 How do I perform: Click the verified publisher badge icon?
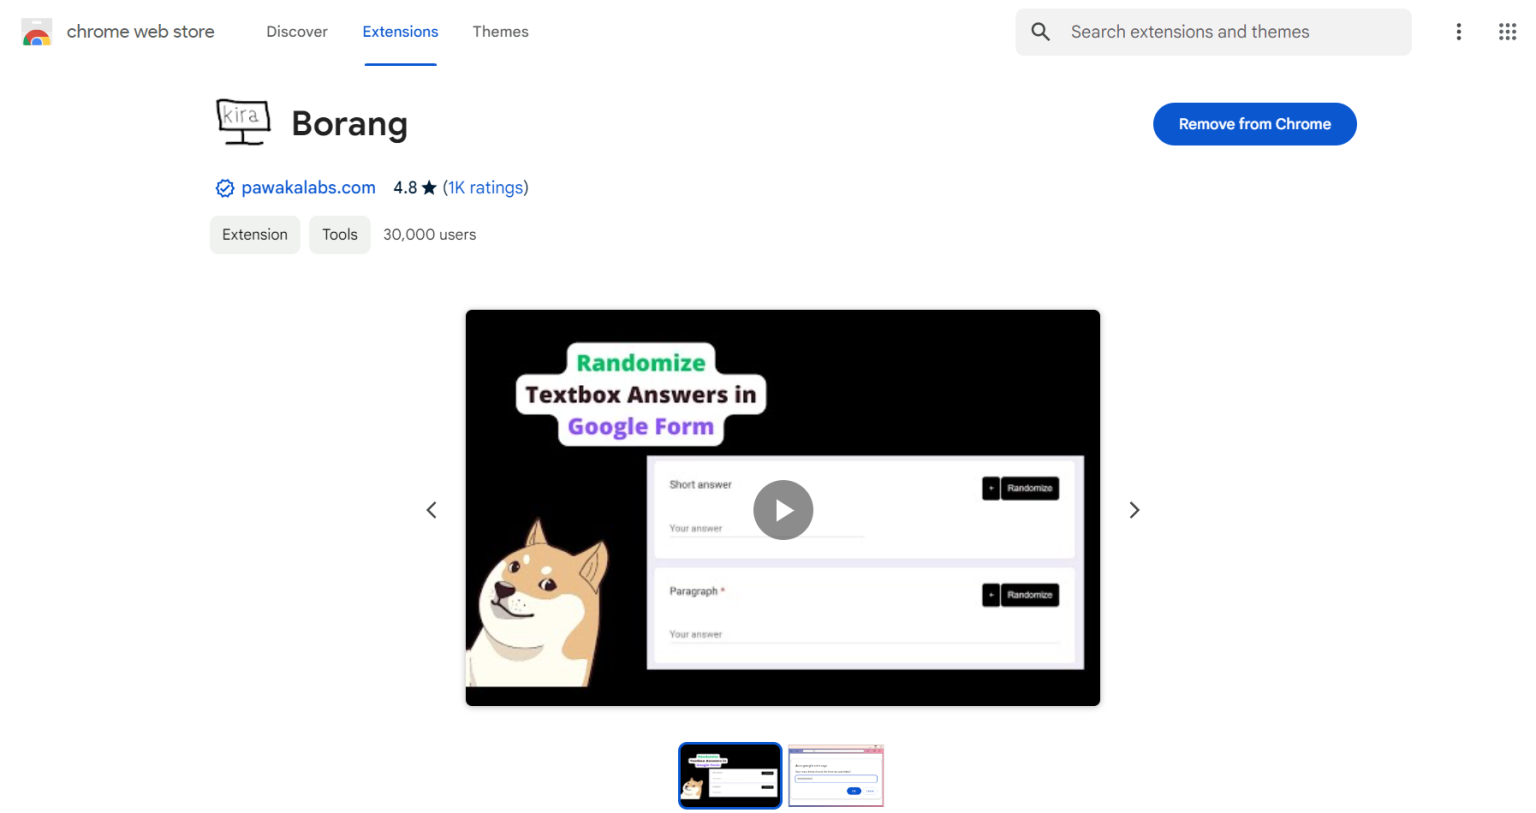[x=225, y=188]
